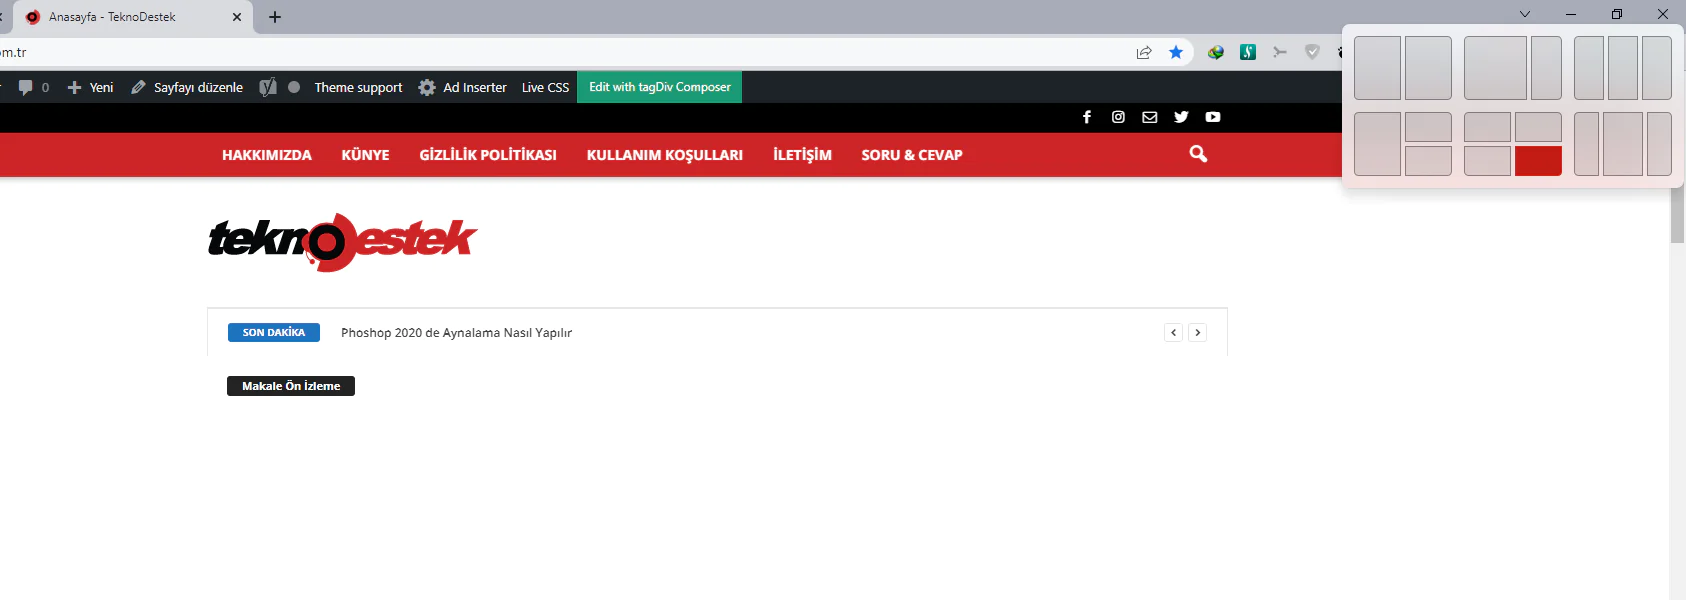Snap to narrow right zone of wide-plus-narrow layout
The height and width of the screenshot is (600, 1686).
tap(1546, 68)
